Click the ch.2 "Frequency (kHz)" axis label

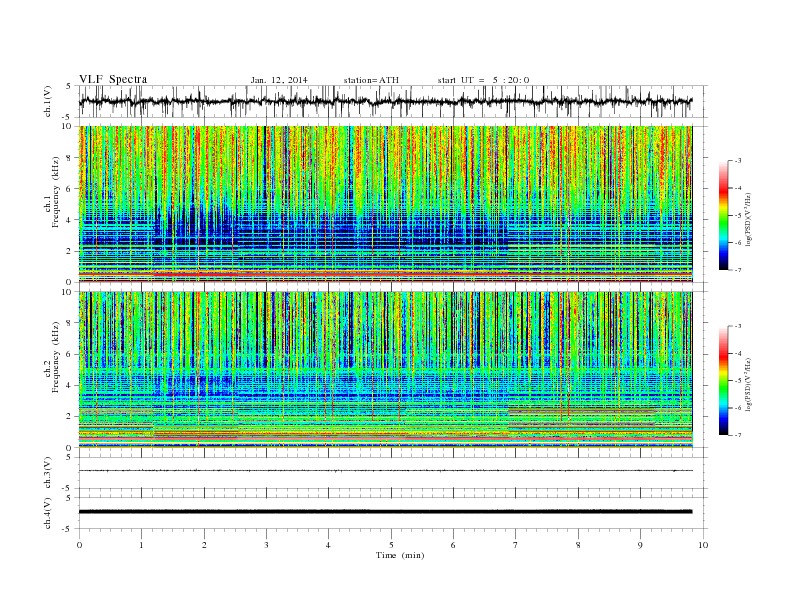(x=56, y=357)
